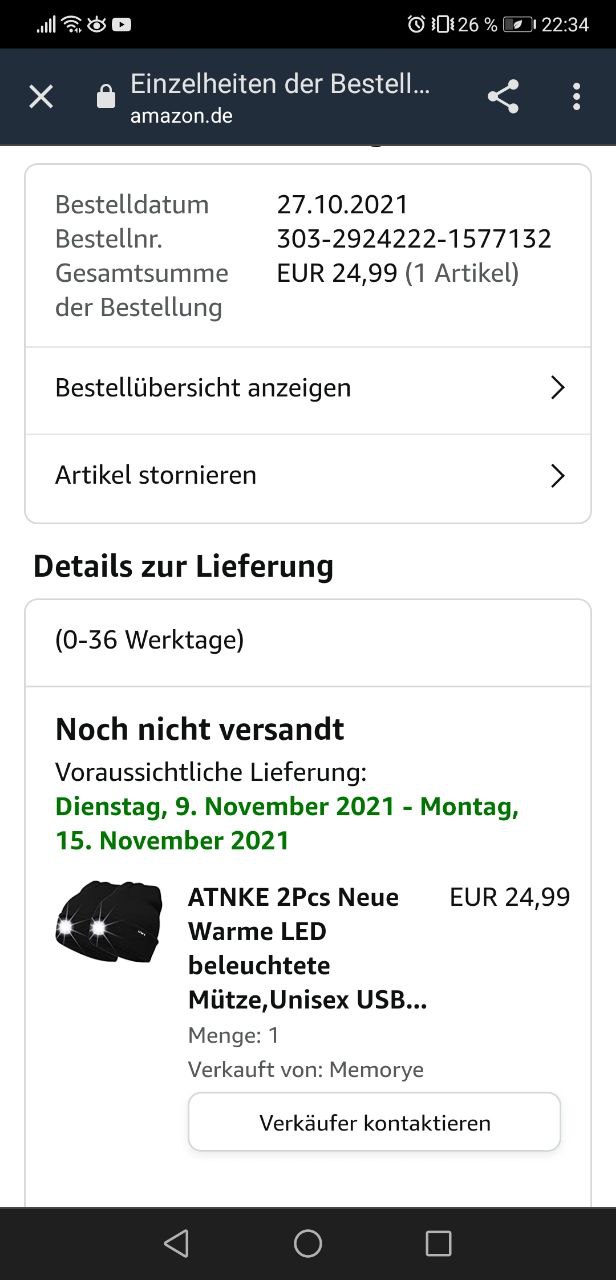The image size is (616, 1280).
Task: Expand the Artikel stornieren chevron
Action: (558, 476)
